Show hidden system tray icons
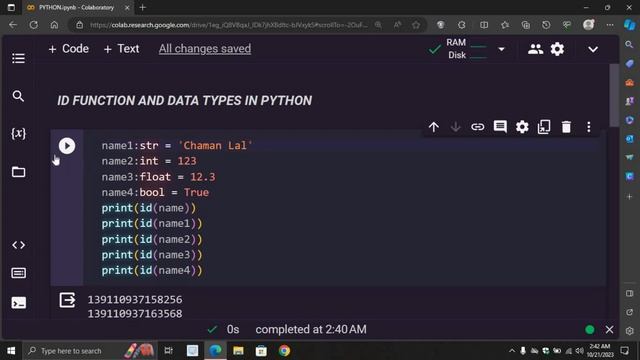Image resolution: width=640 pixels, height=360 pixels. (512, 351)
